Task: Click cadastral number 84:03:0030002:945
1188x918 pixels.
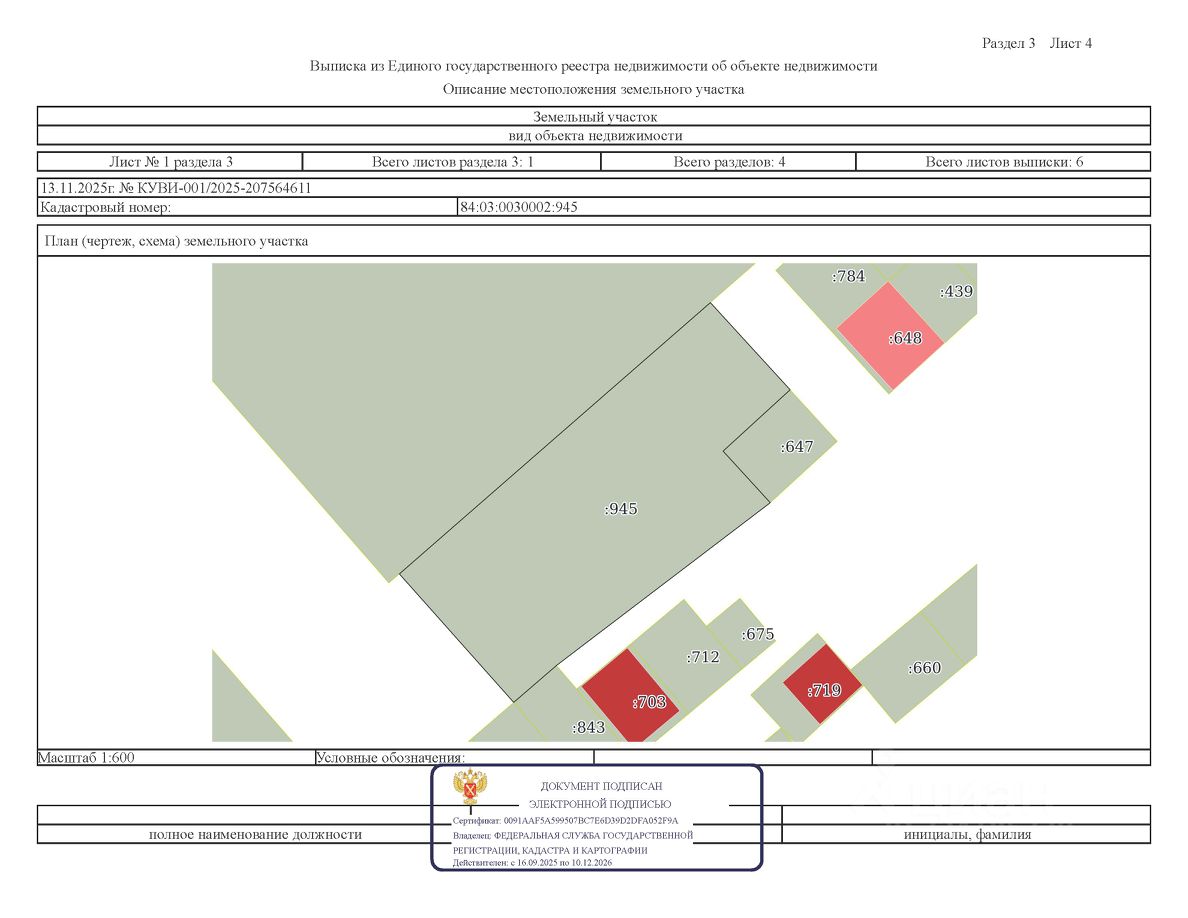Action: (518, 207)
